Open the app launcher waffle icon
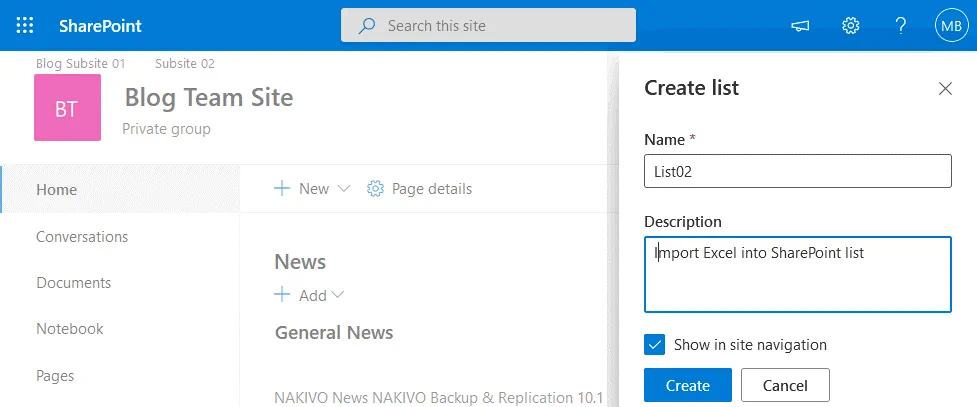Image resolution: width=977 pixels, height=407 pixels. point(25,25)
